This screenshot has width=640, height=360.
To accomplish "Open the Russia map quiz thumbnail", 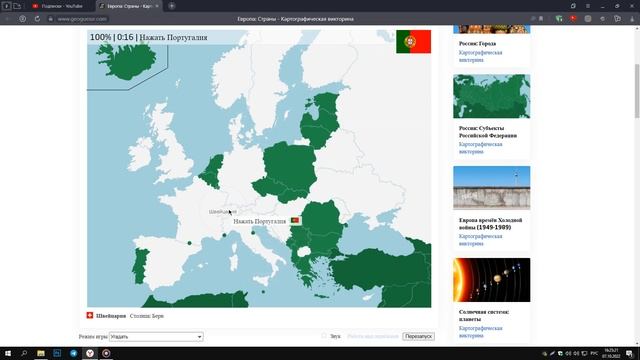I will click(x=491, y=96).
